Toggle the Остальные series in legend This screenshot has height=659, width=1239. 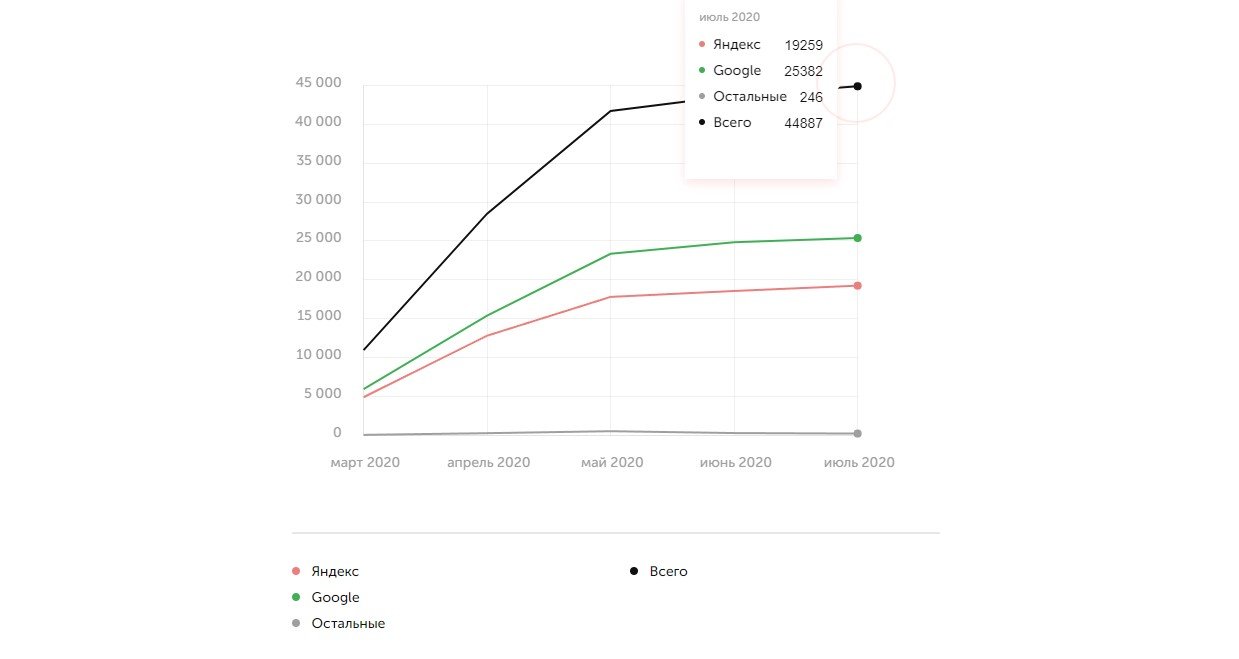348,623
